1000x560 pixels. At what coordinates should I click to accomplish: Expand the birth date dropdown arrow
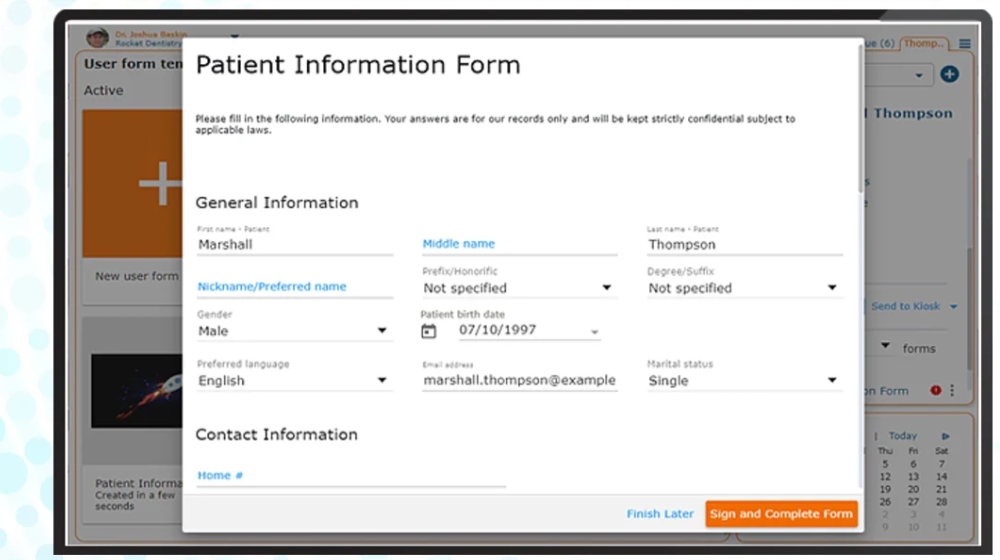click(594, 332)
